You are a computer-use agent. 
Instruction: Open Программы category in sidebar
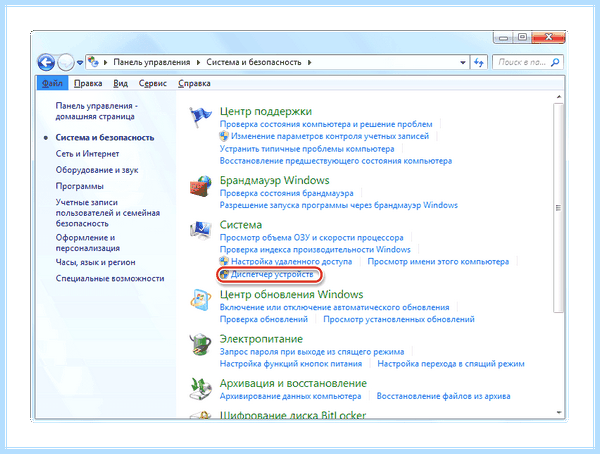(x=80, y=186)
